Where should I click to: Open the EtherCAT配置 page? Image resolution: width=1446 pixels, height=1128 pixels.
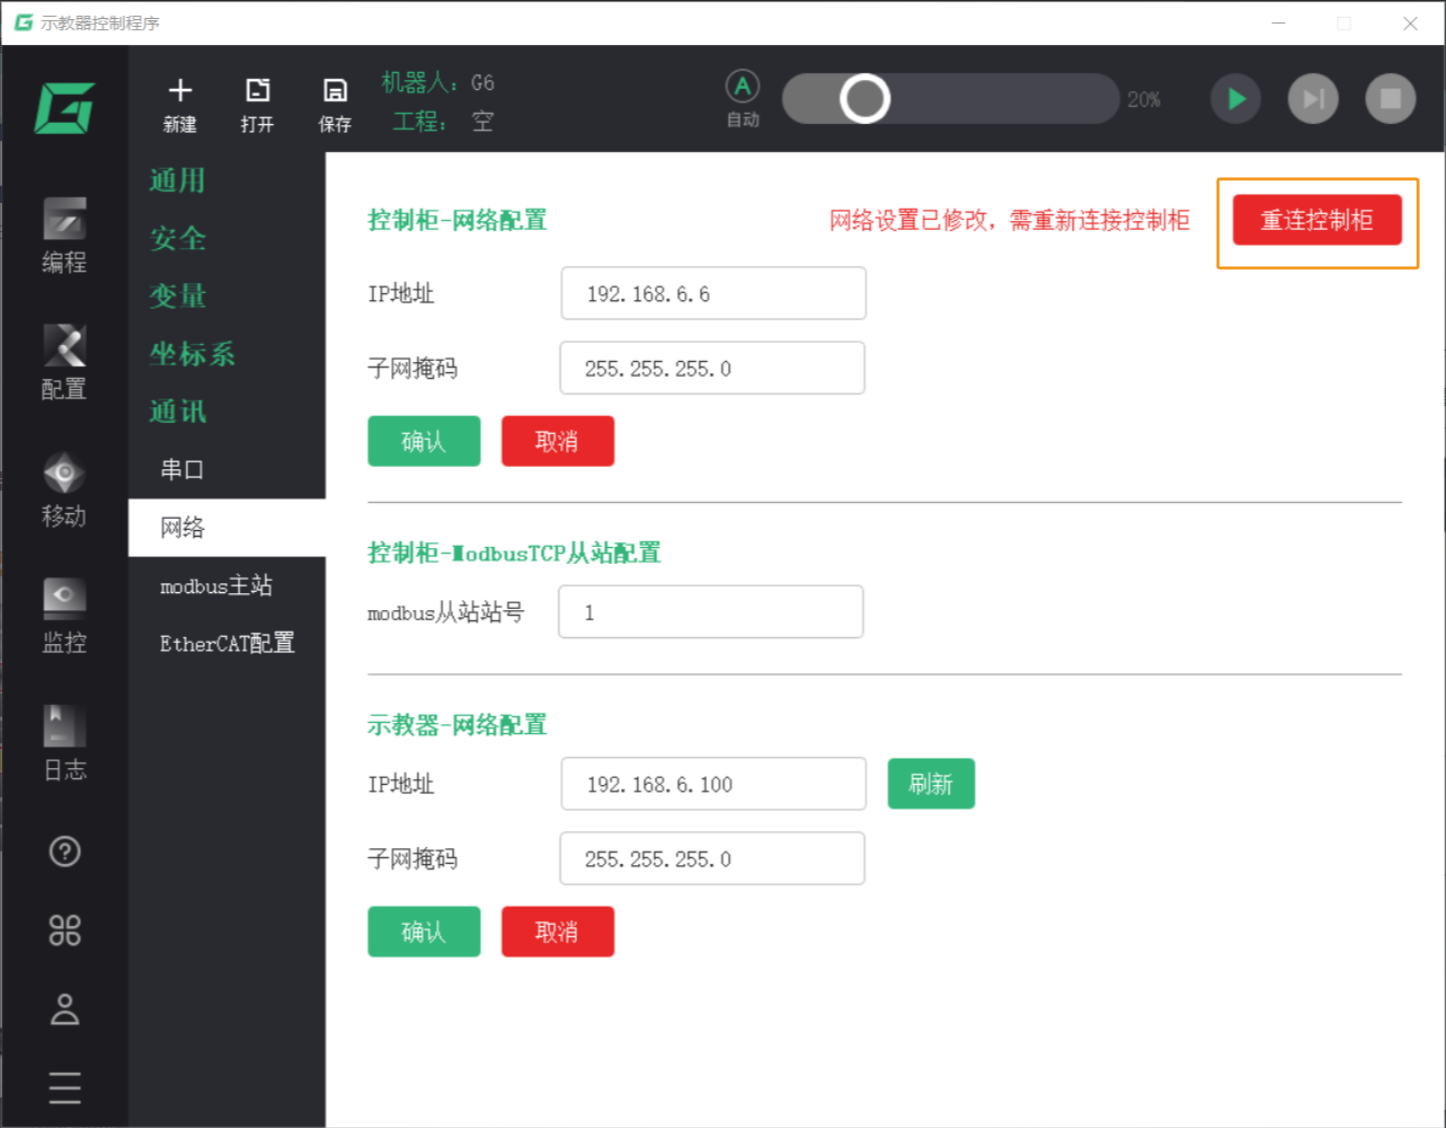pyautogui.click(x=227, y=643)
